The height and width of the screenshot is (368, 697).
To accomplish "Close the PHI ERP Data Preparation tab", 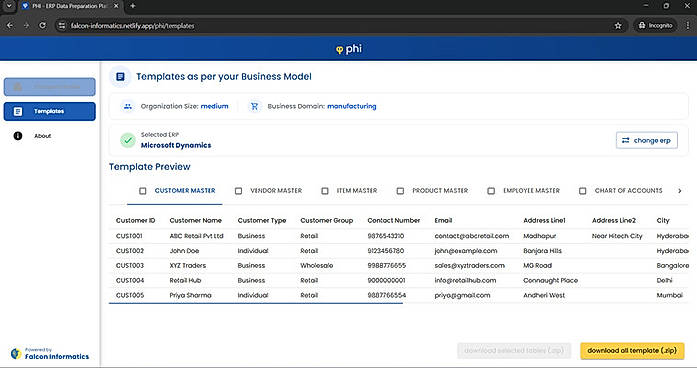I will 116,6.
